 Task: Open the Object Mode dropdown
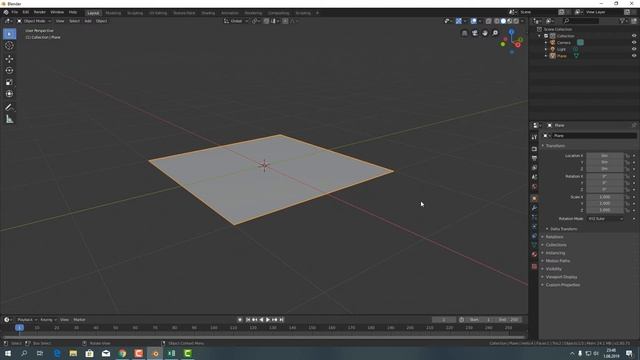34,21
